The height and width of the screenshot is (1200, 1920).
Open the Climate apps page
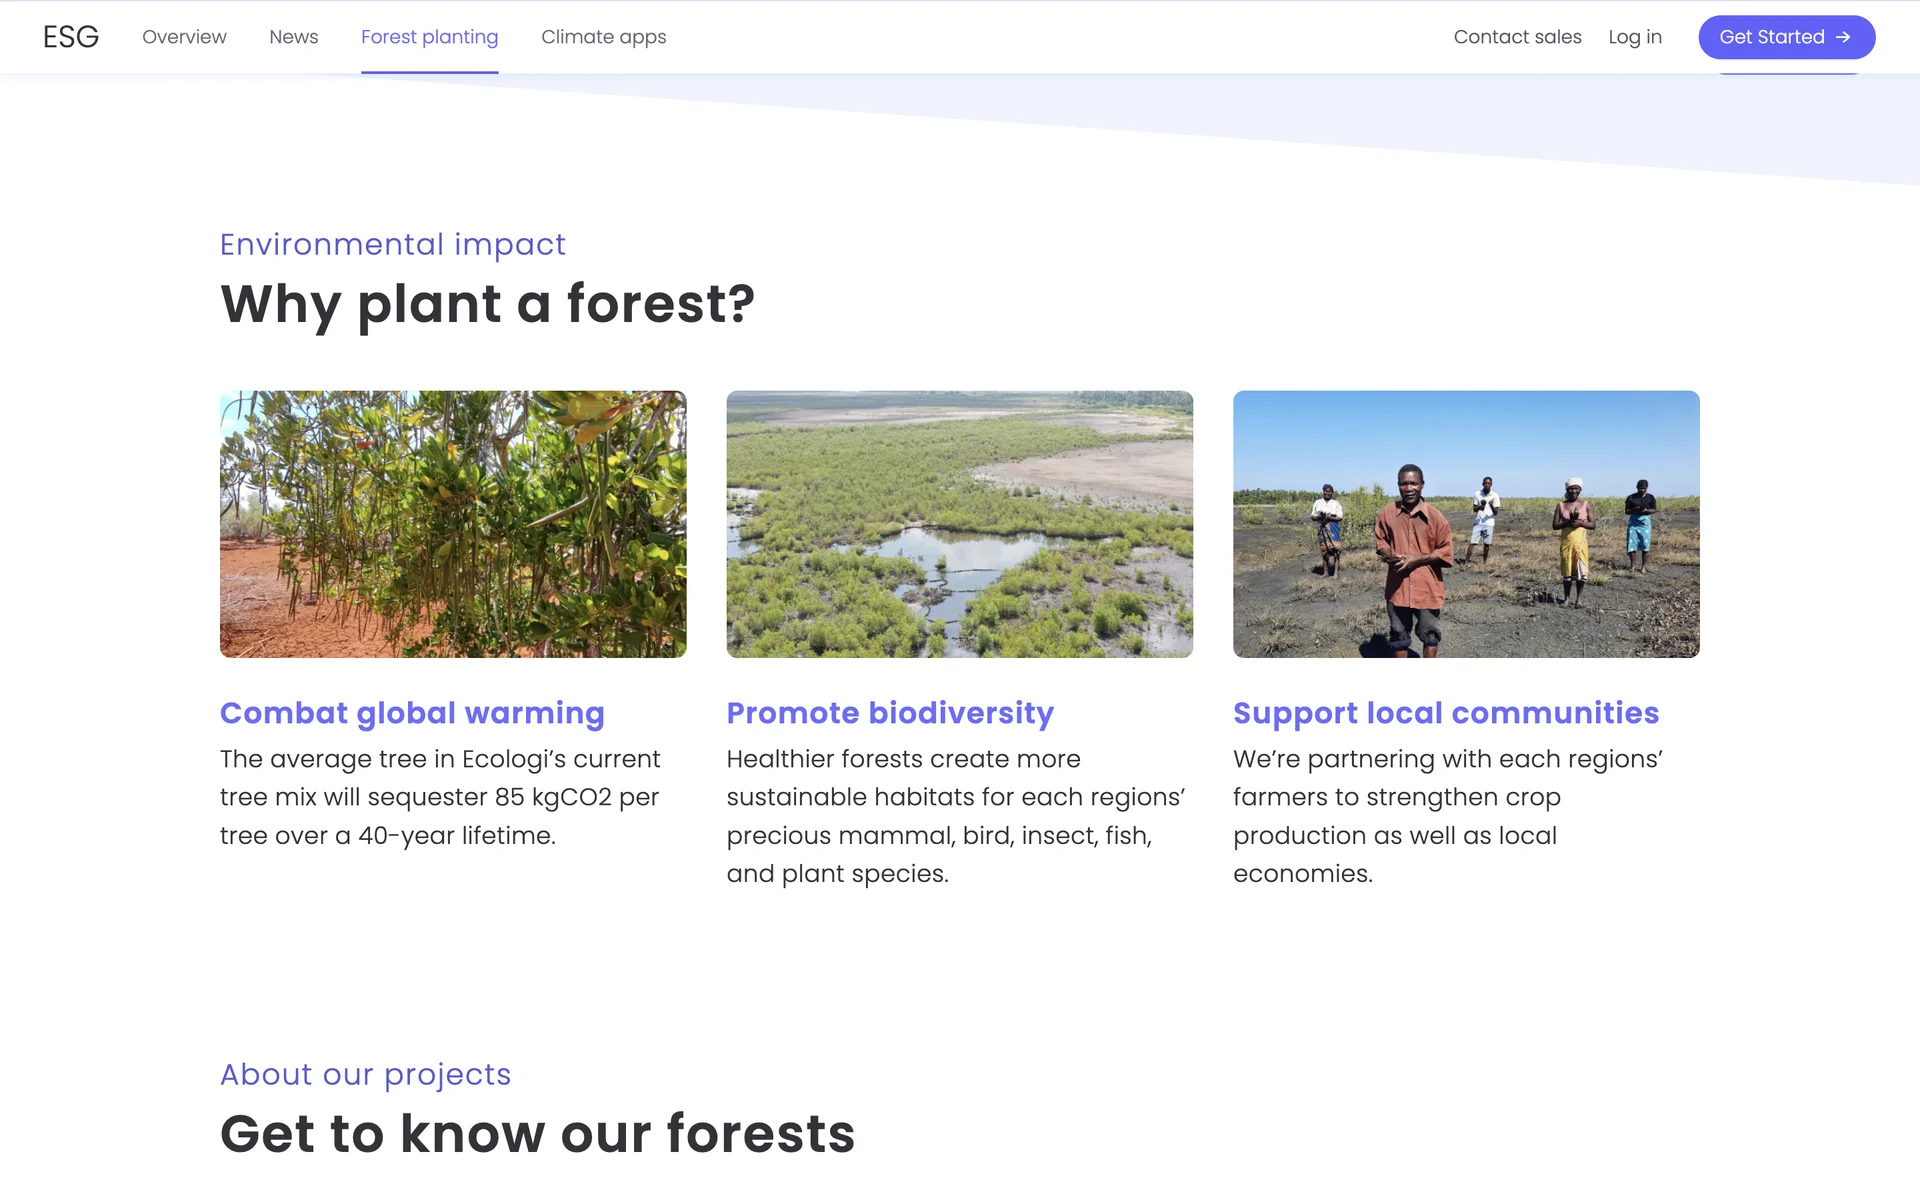click(603, 37)
